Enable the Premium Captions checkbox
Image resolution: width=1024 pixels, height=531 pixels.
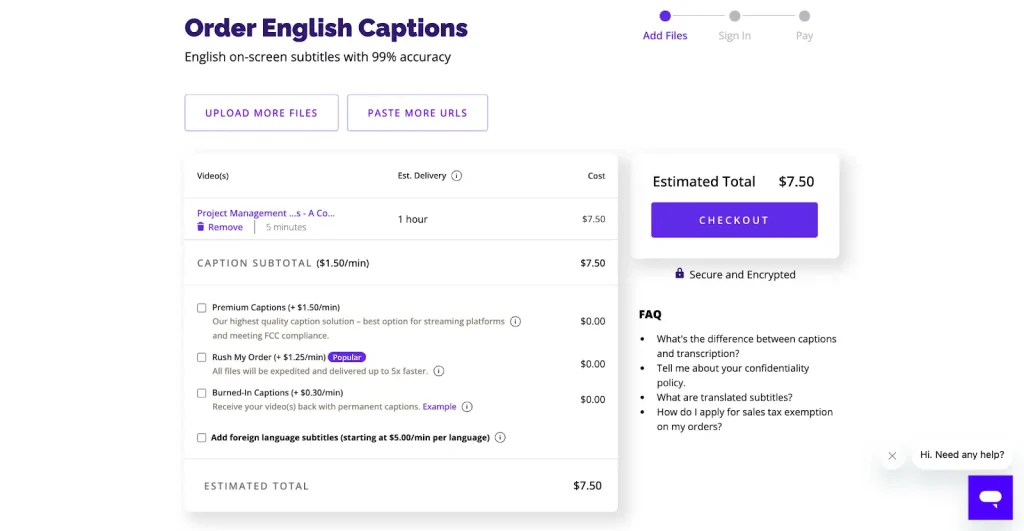(x=202, y=308)
